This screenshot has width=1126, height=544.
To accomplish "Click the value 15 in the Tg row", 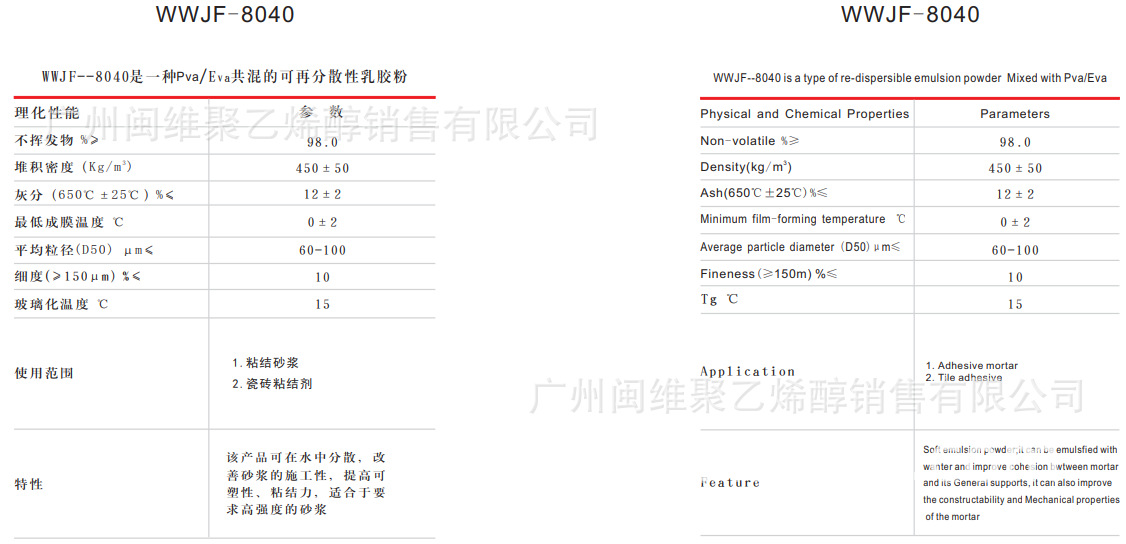I will coord(1015,304).
